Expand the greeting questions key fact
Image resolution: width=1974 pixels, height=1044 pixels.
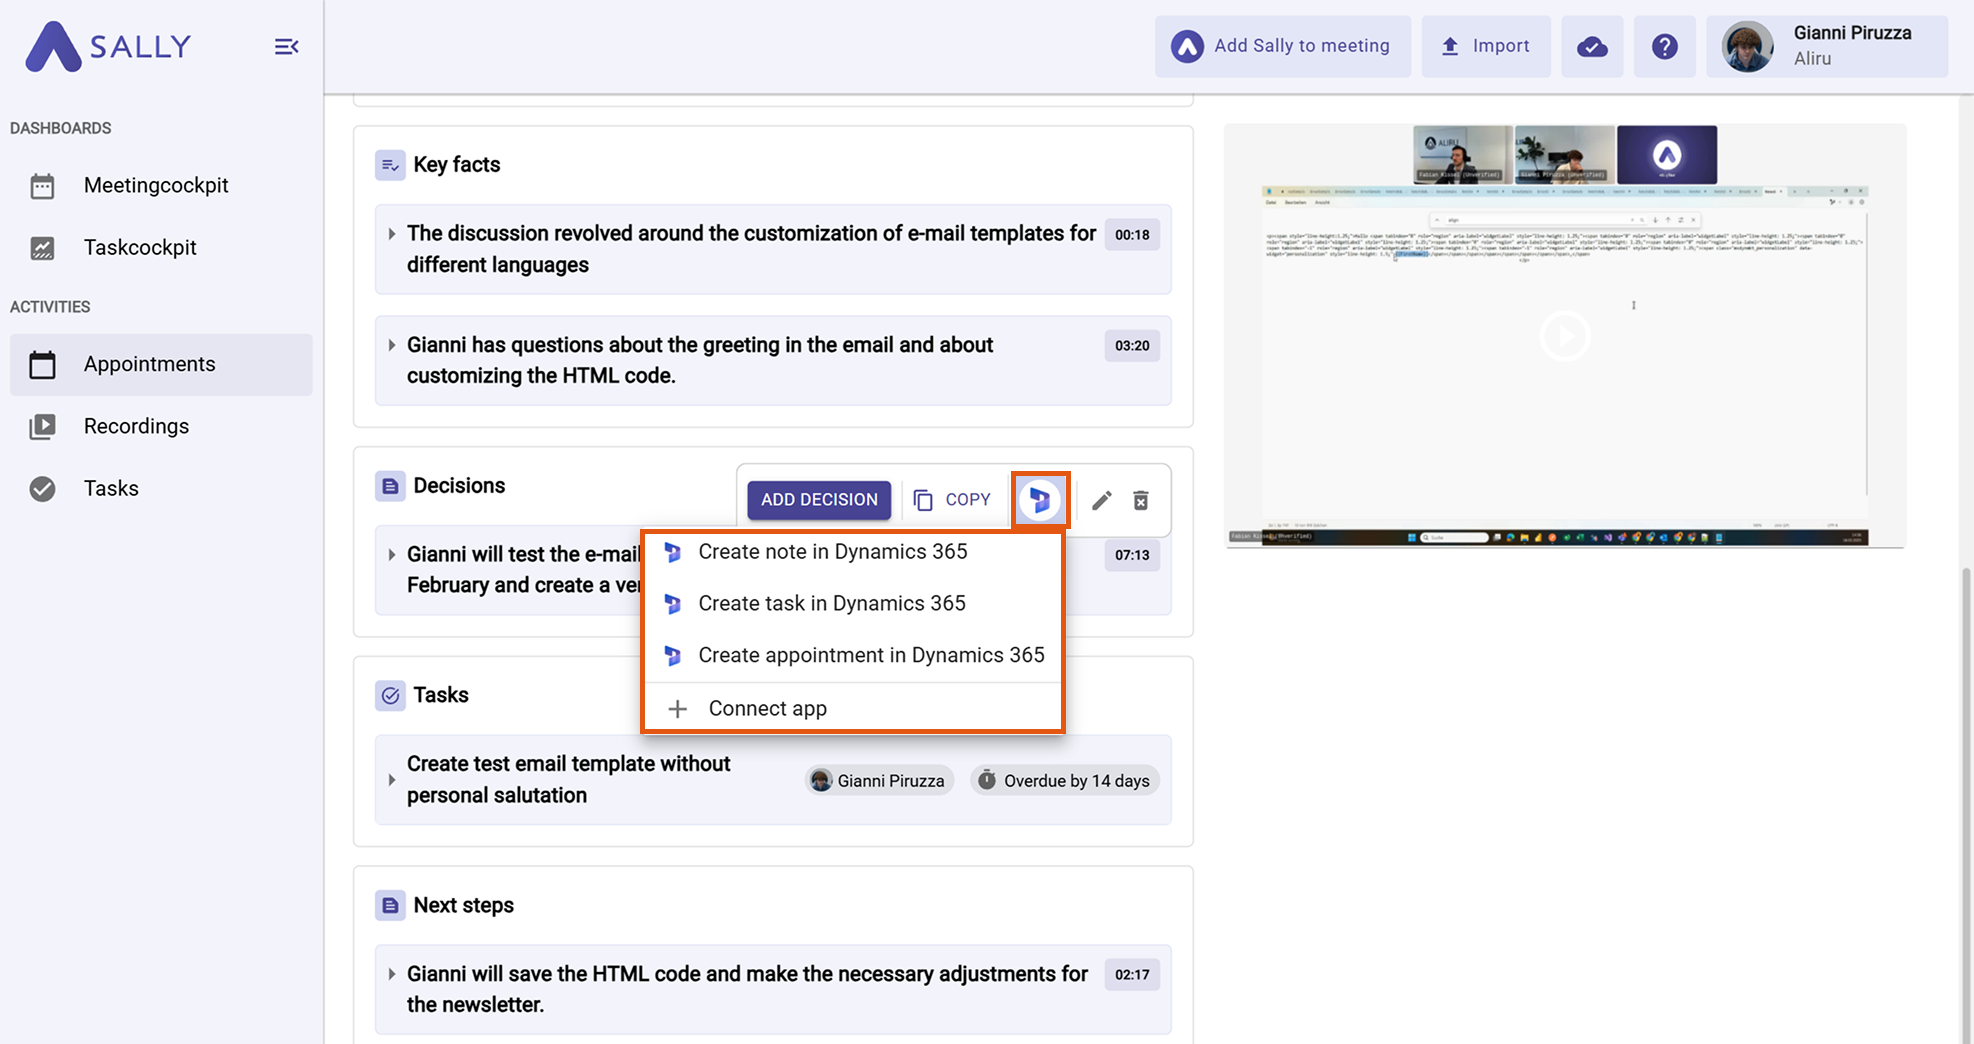[x=391, y=345]
